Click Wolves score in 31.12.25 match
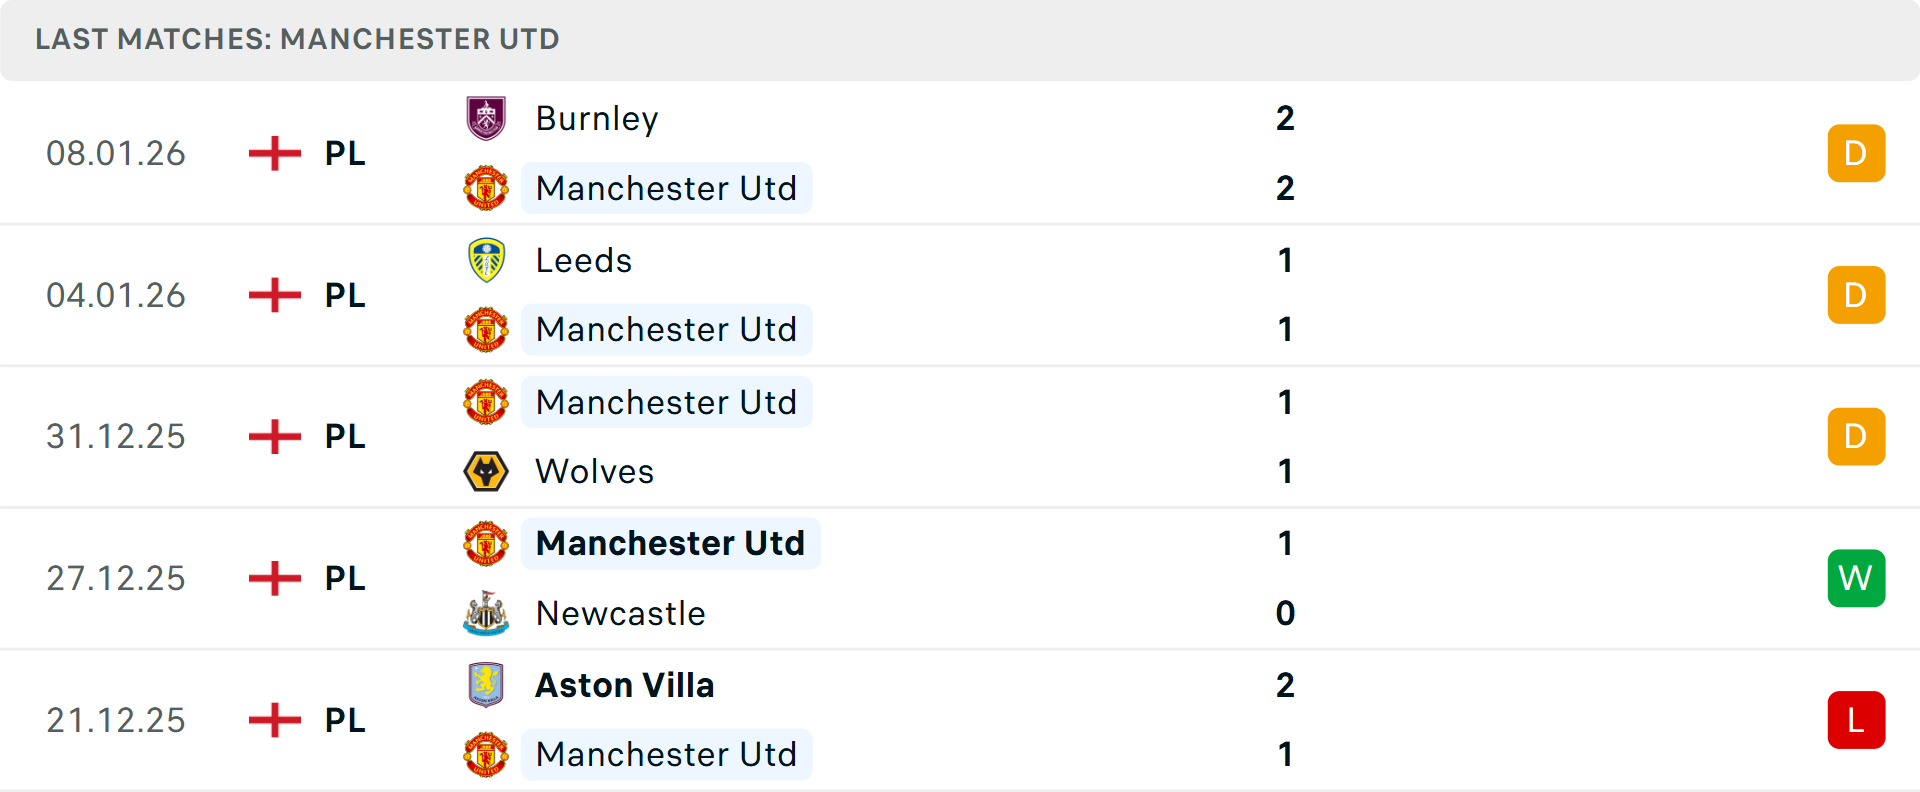 (x=1285, y=471)
